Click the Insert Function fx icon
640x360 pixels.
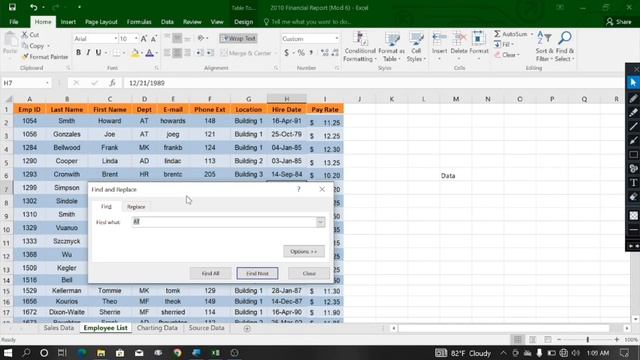click(x=112, y=83)
